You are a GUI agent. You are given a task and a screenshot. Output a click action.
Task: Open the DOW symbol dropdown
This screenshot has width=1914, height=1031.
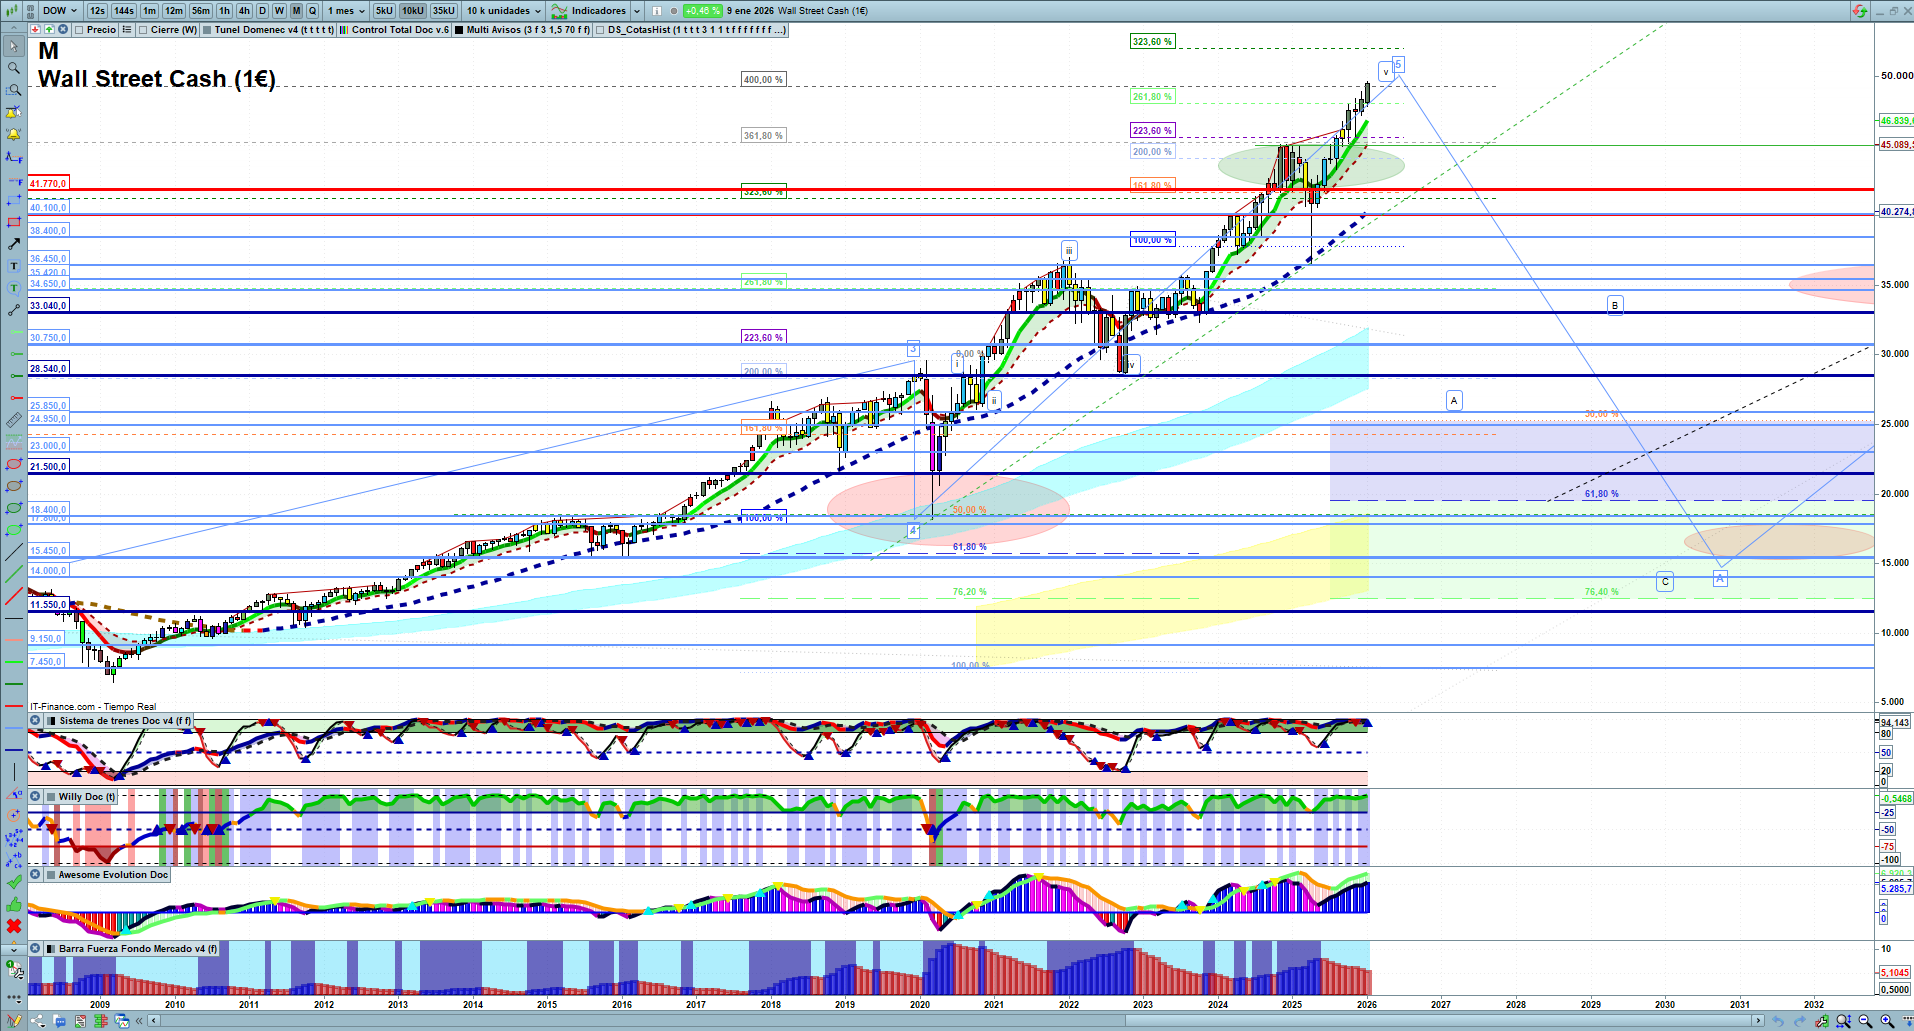[60, 11]
